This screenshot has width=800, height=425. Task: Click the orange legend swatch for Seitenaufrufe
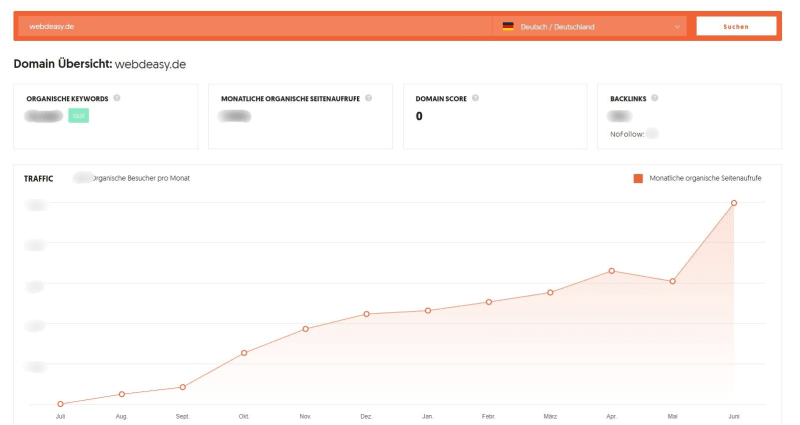(x=638, y=178)
